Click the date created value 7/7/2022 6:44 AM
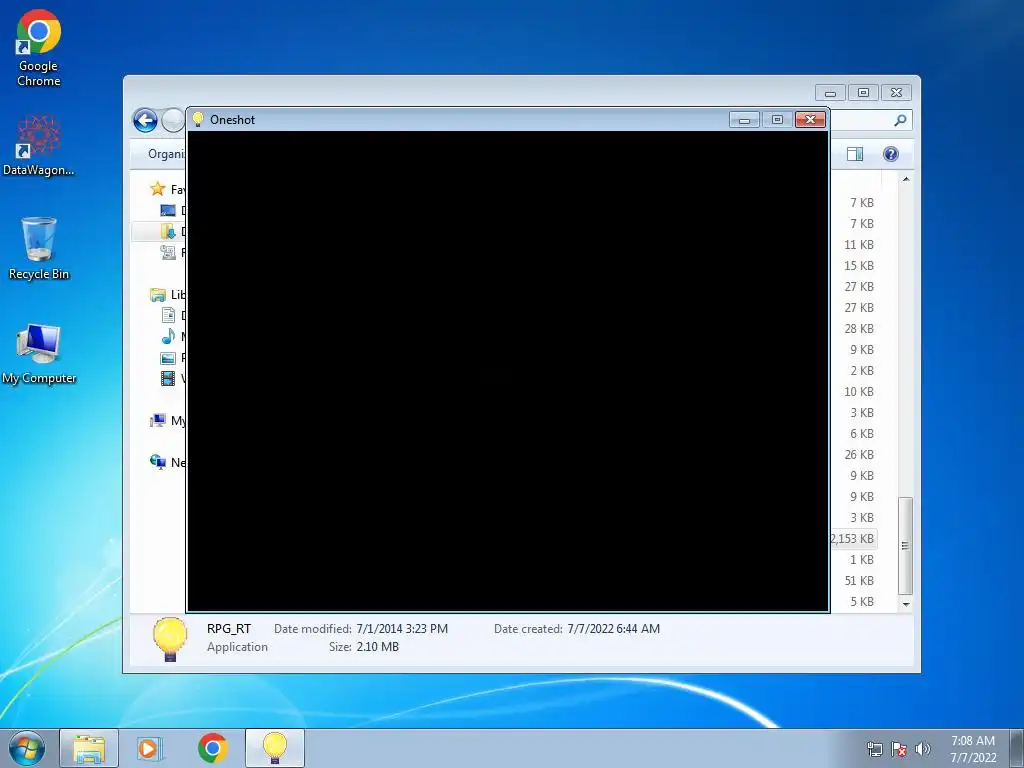The image size is (1024, 768). (613, 629)
